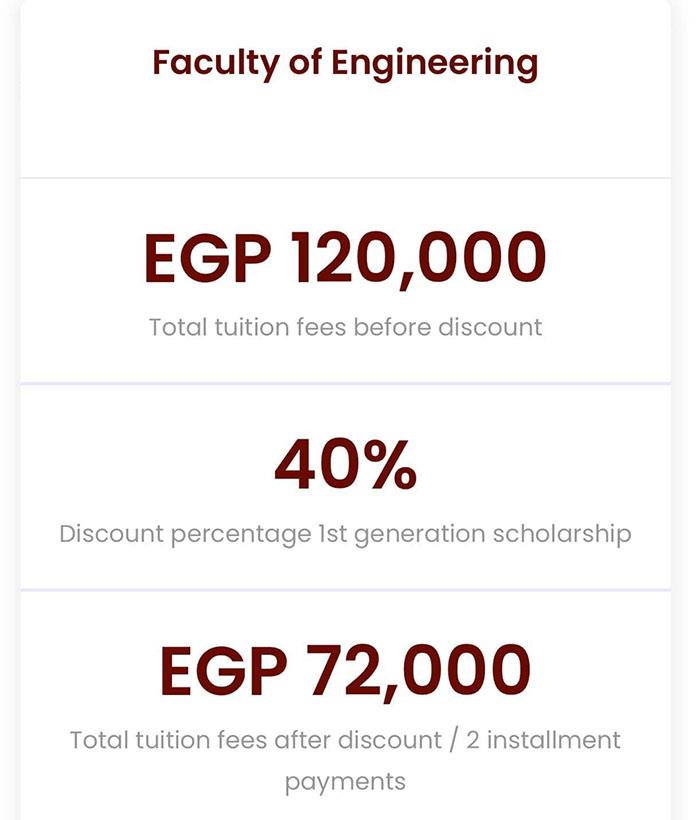
Task: Select the 40% discount figure
Action: 345,466
